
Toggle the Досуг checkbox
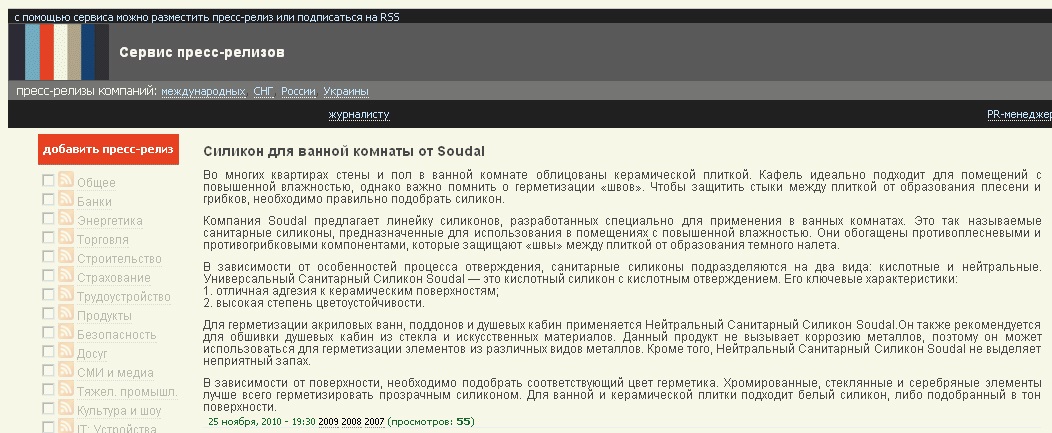48,351
